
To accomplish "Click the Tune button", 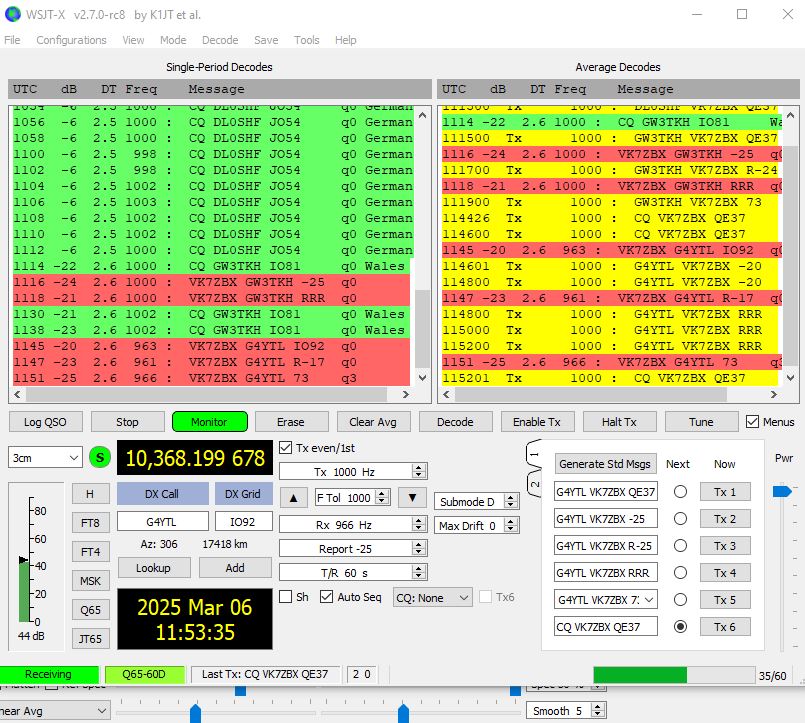I will click(x=701, y=422).
